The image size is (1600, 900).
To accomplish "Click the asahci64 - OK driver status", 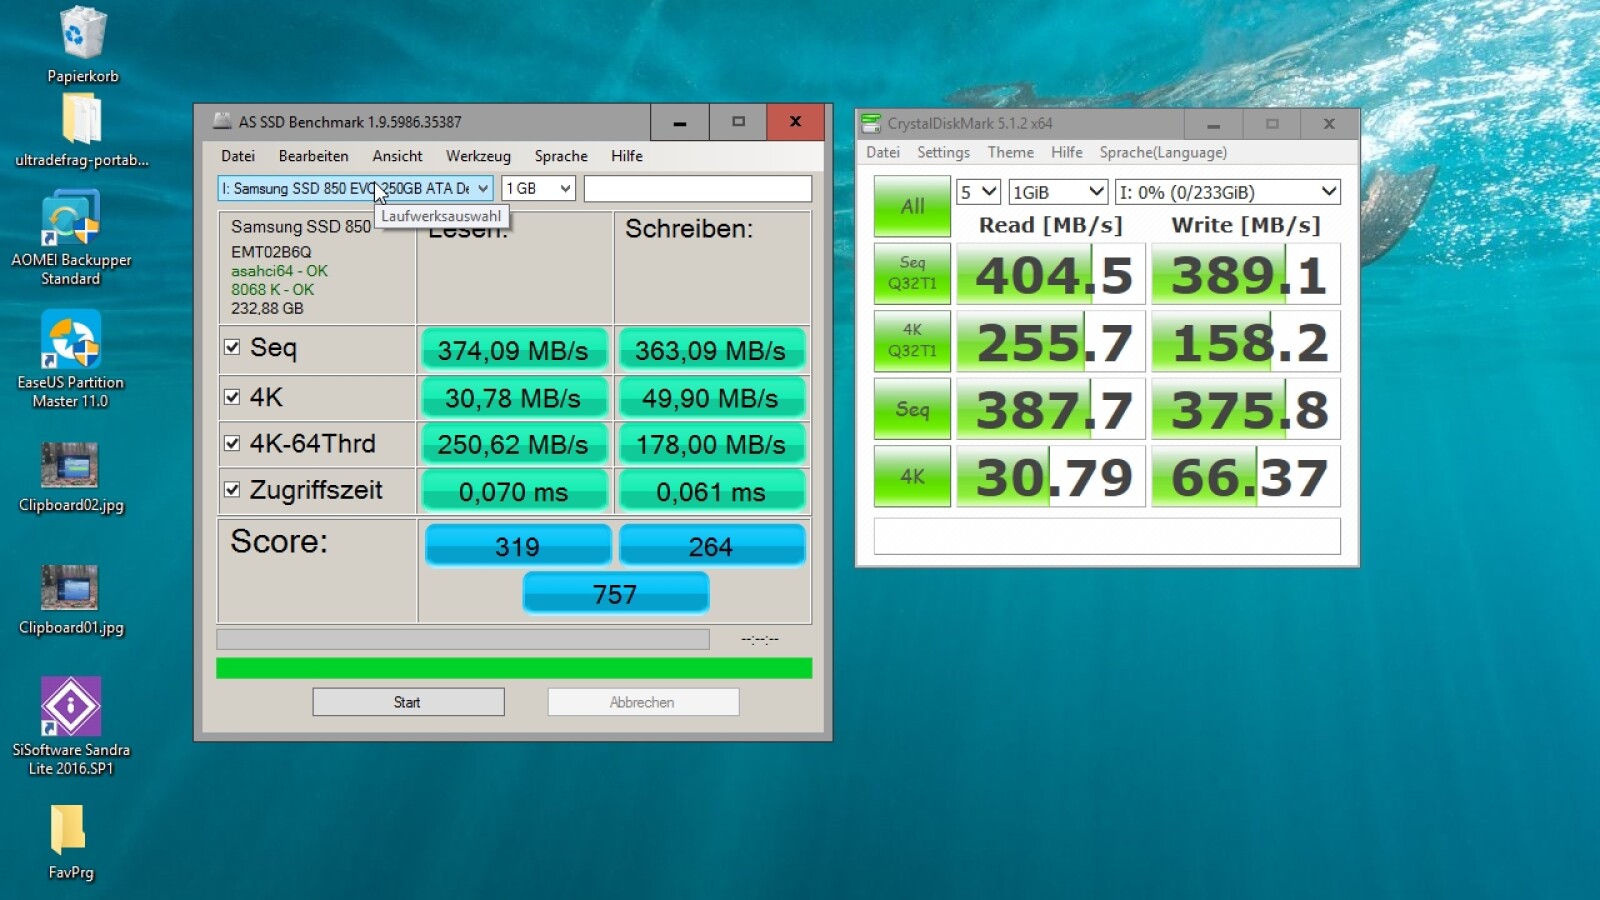I will coord(279,271).
